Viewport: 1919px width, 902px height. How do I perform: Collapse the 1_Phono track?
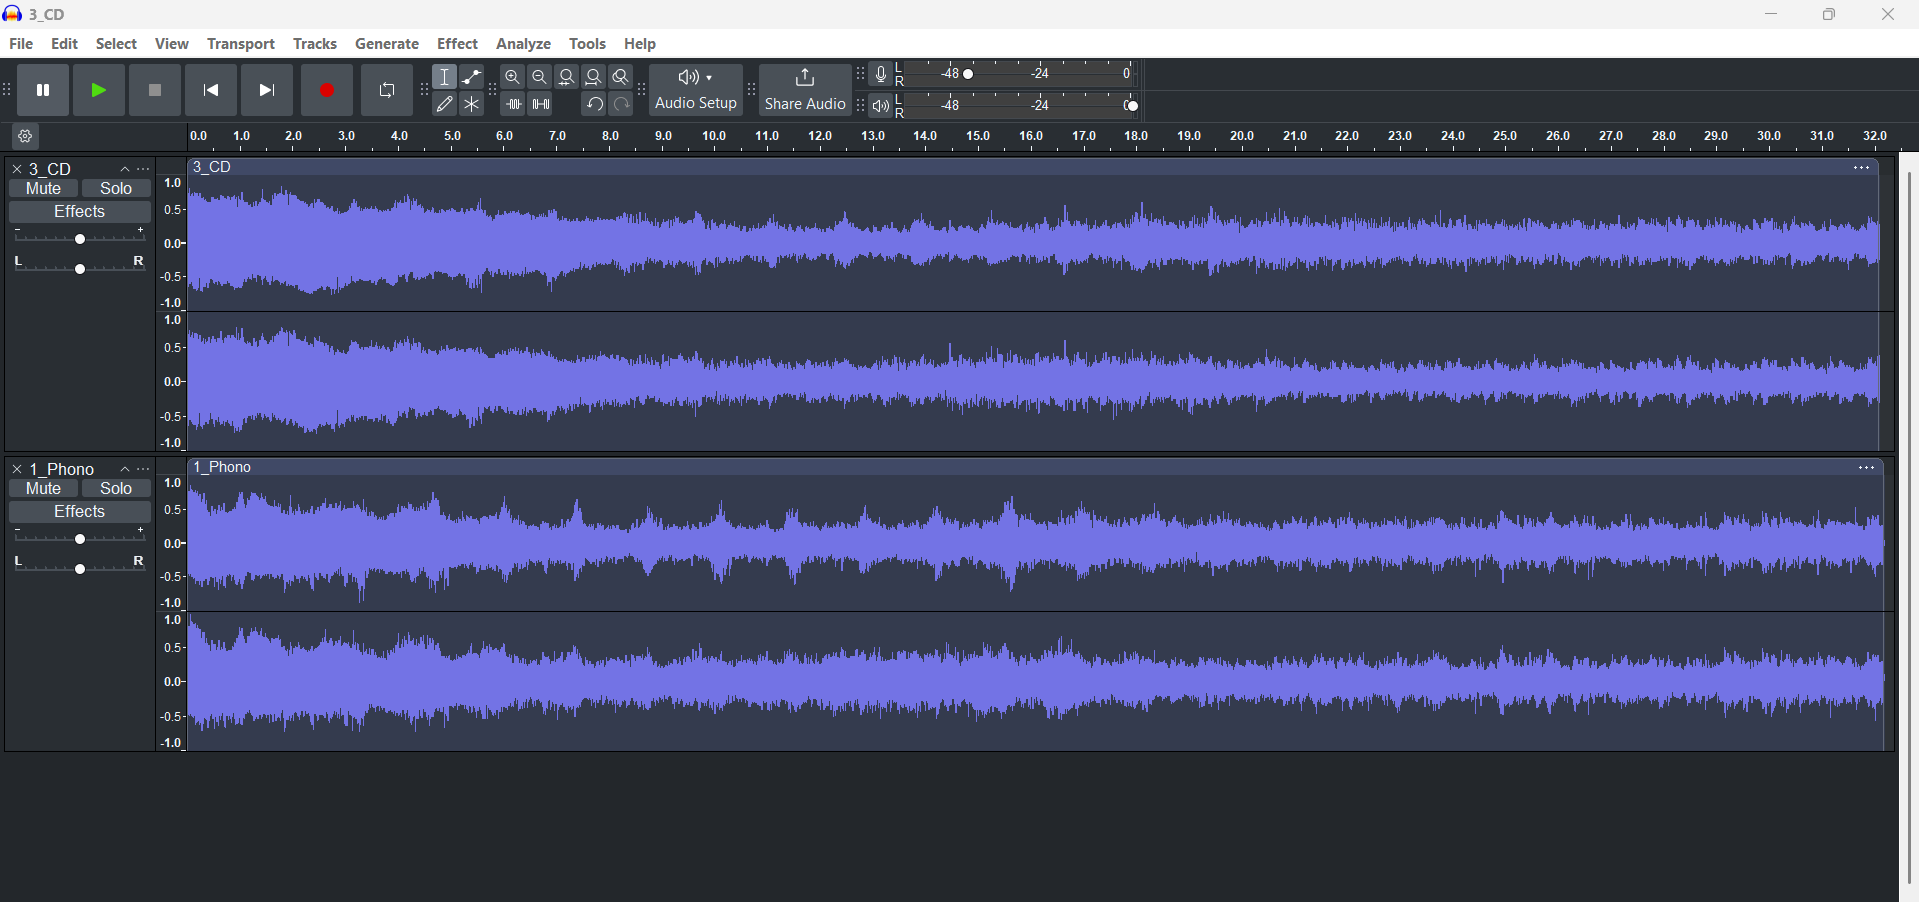pos(125,470)
